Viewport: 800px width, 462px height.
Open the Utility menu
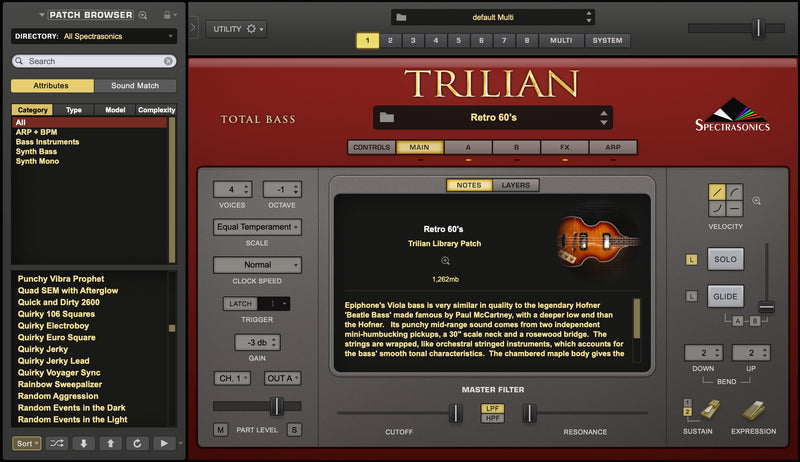tap(236, 29)
